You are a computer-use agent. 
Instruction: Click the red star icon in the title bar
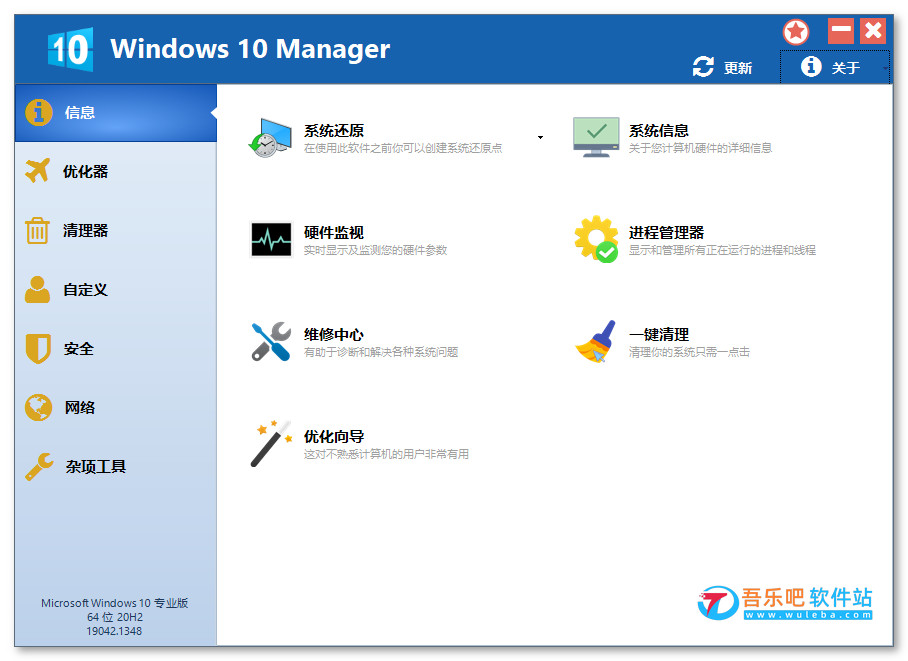(x=796, y=32)
